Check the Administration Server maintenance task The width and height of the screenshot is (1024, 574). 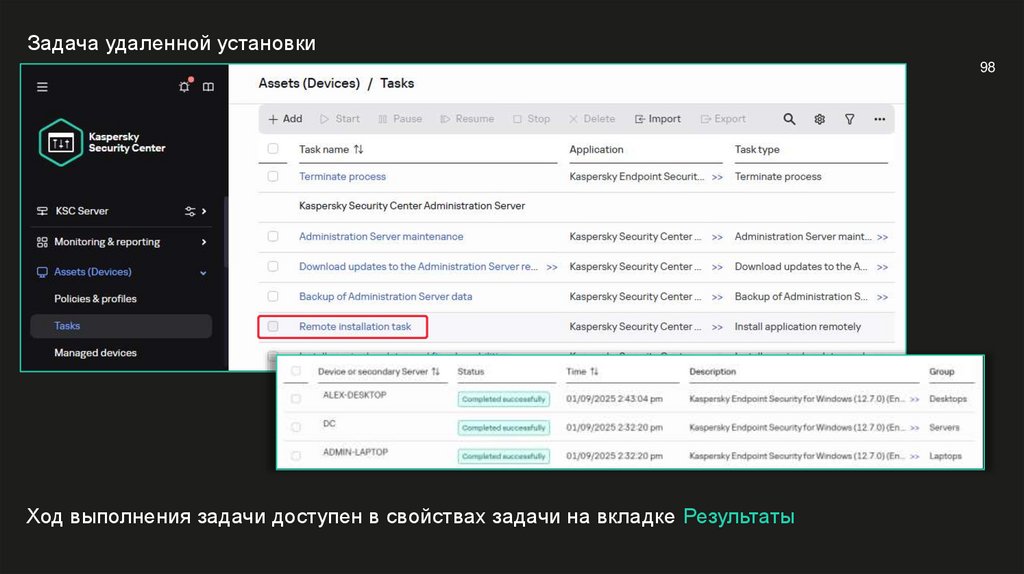[x=273, y=236]
